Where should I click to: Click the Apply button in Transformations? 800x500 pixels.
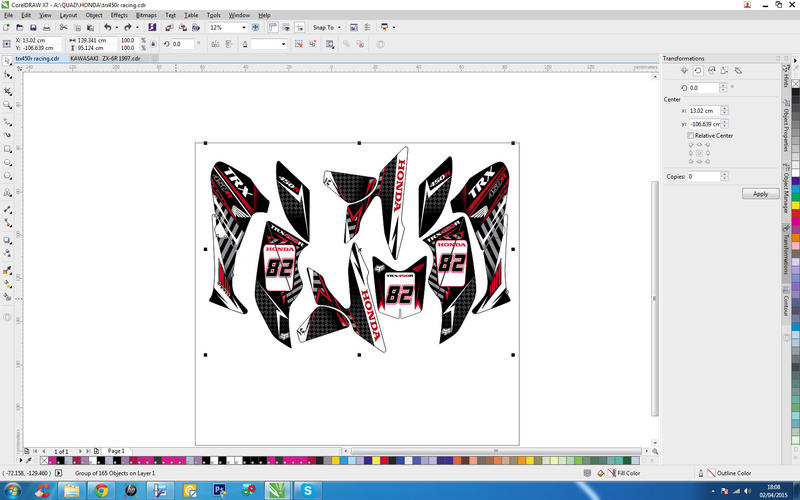click(x=760, y=194)
